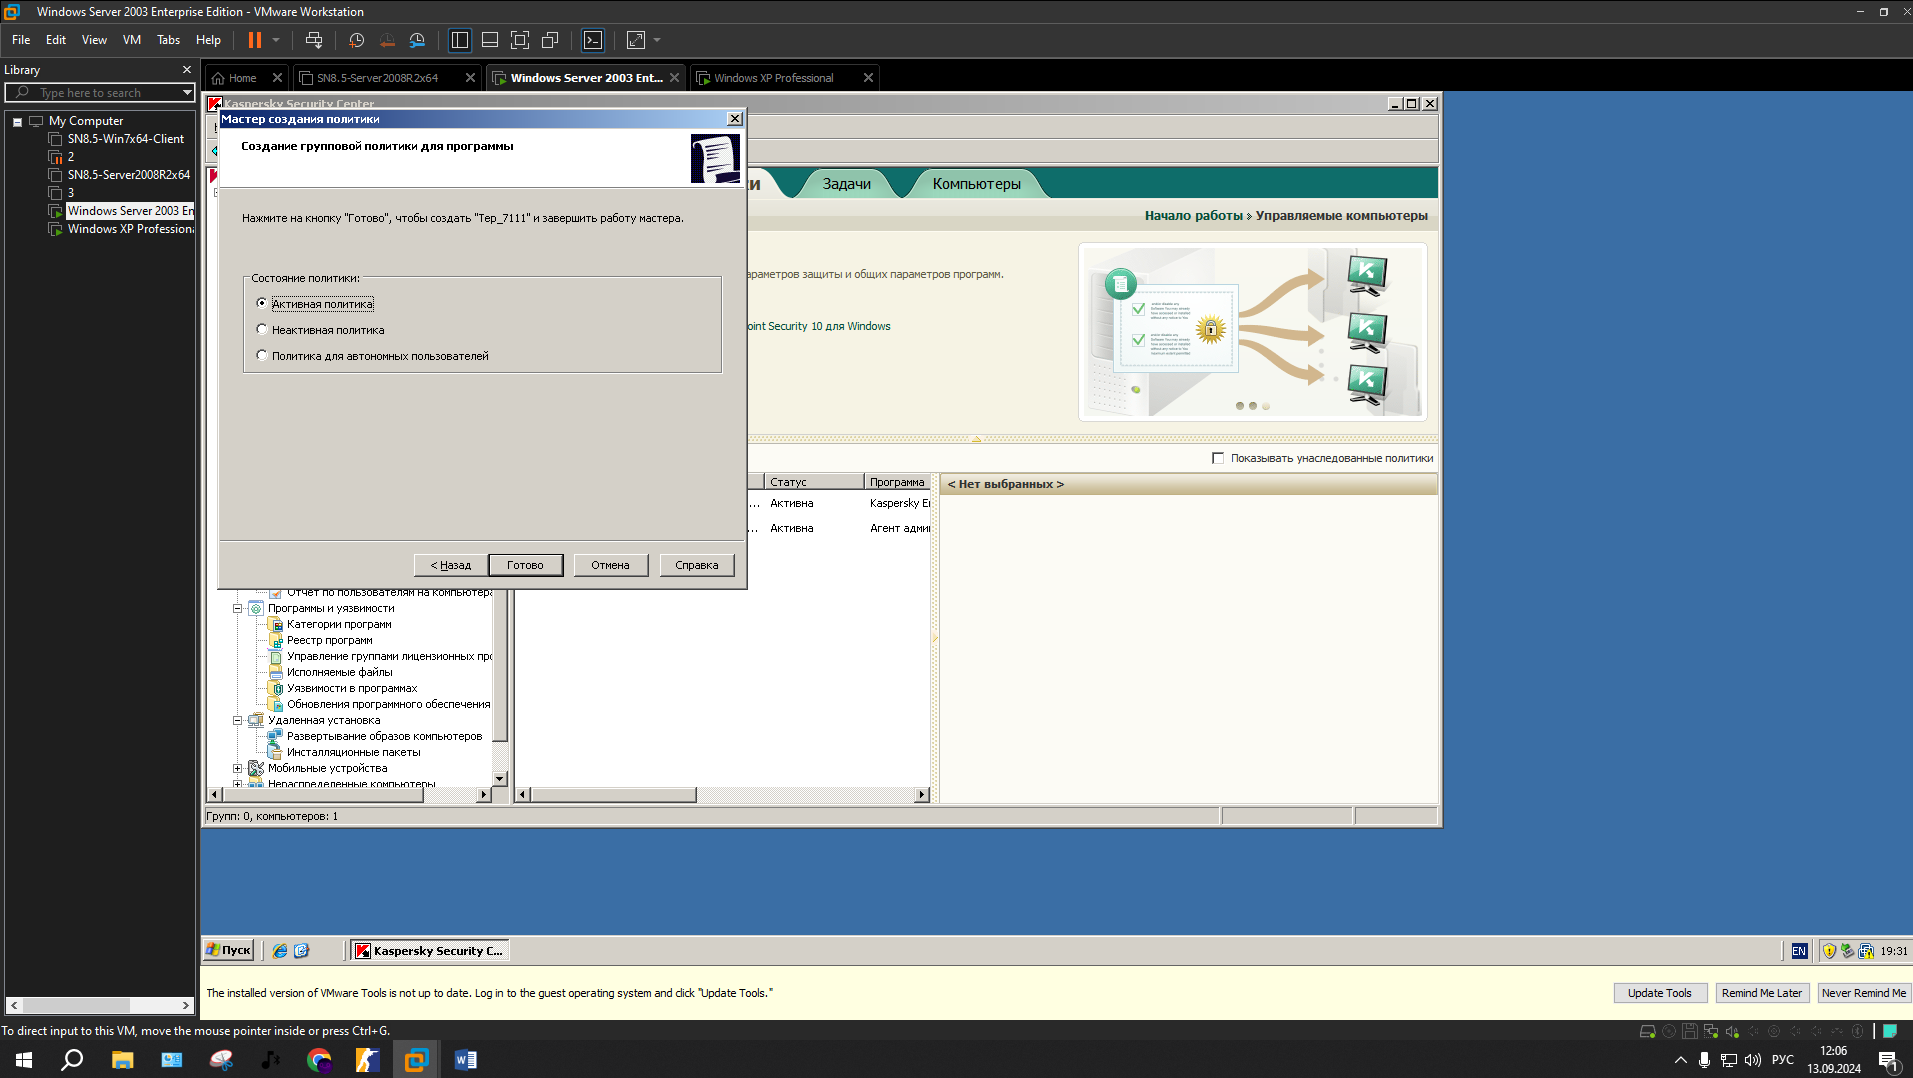Select Активная политика radio button
This screenshot has width=1913, height=1078.
262,303
